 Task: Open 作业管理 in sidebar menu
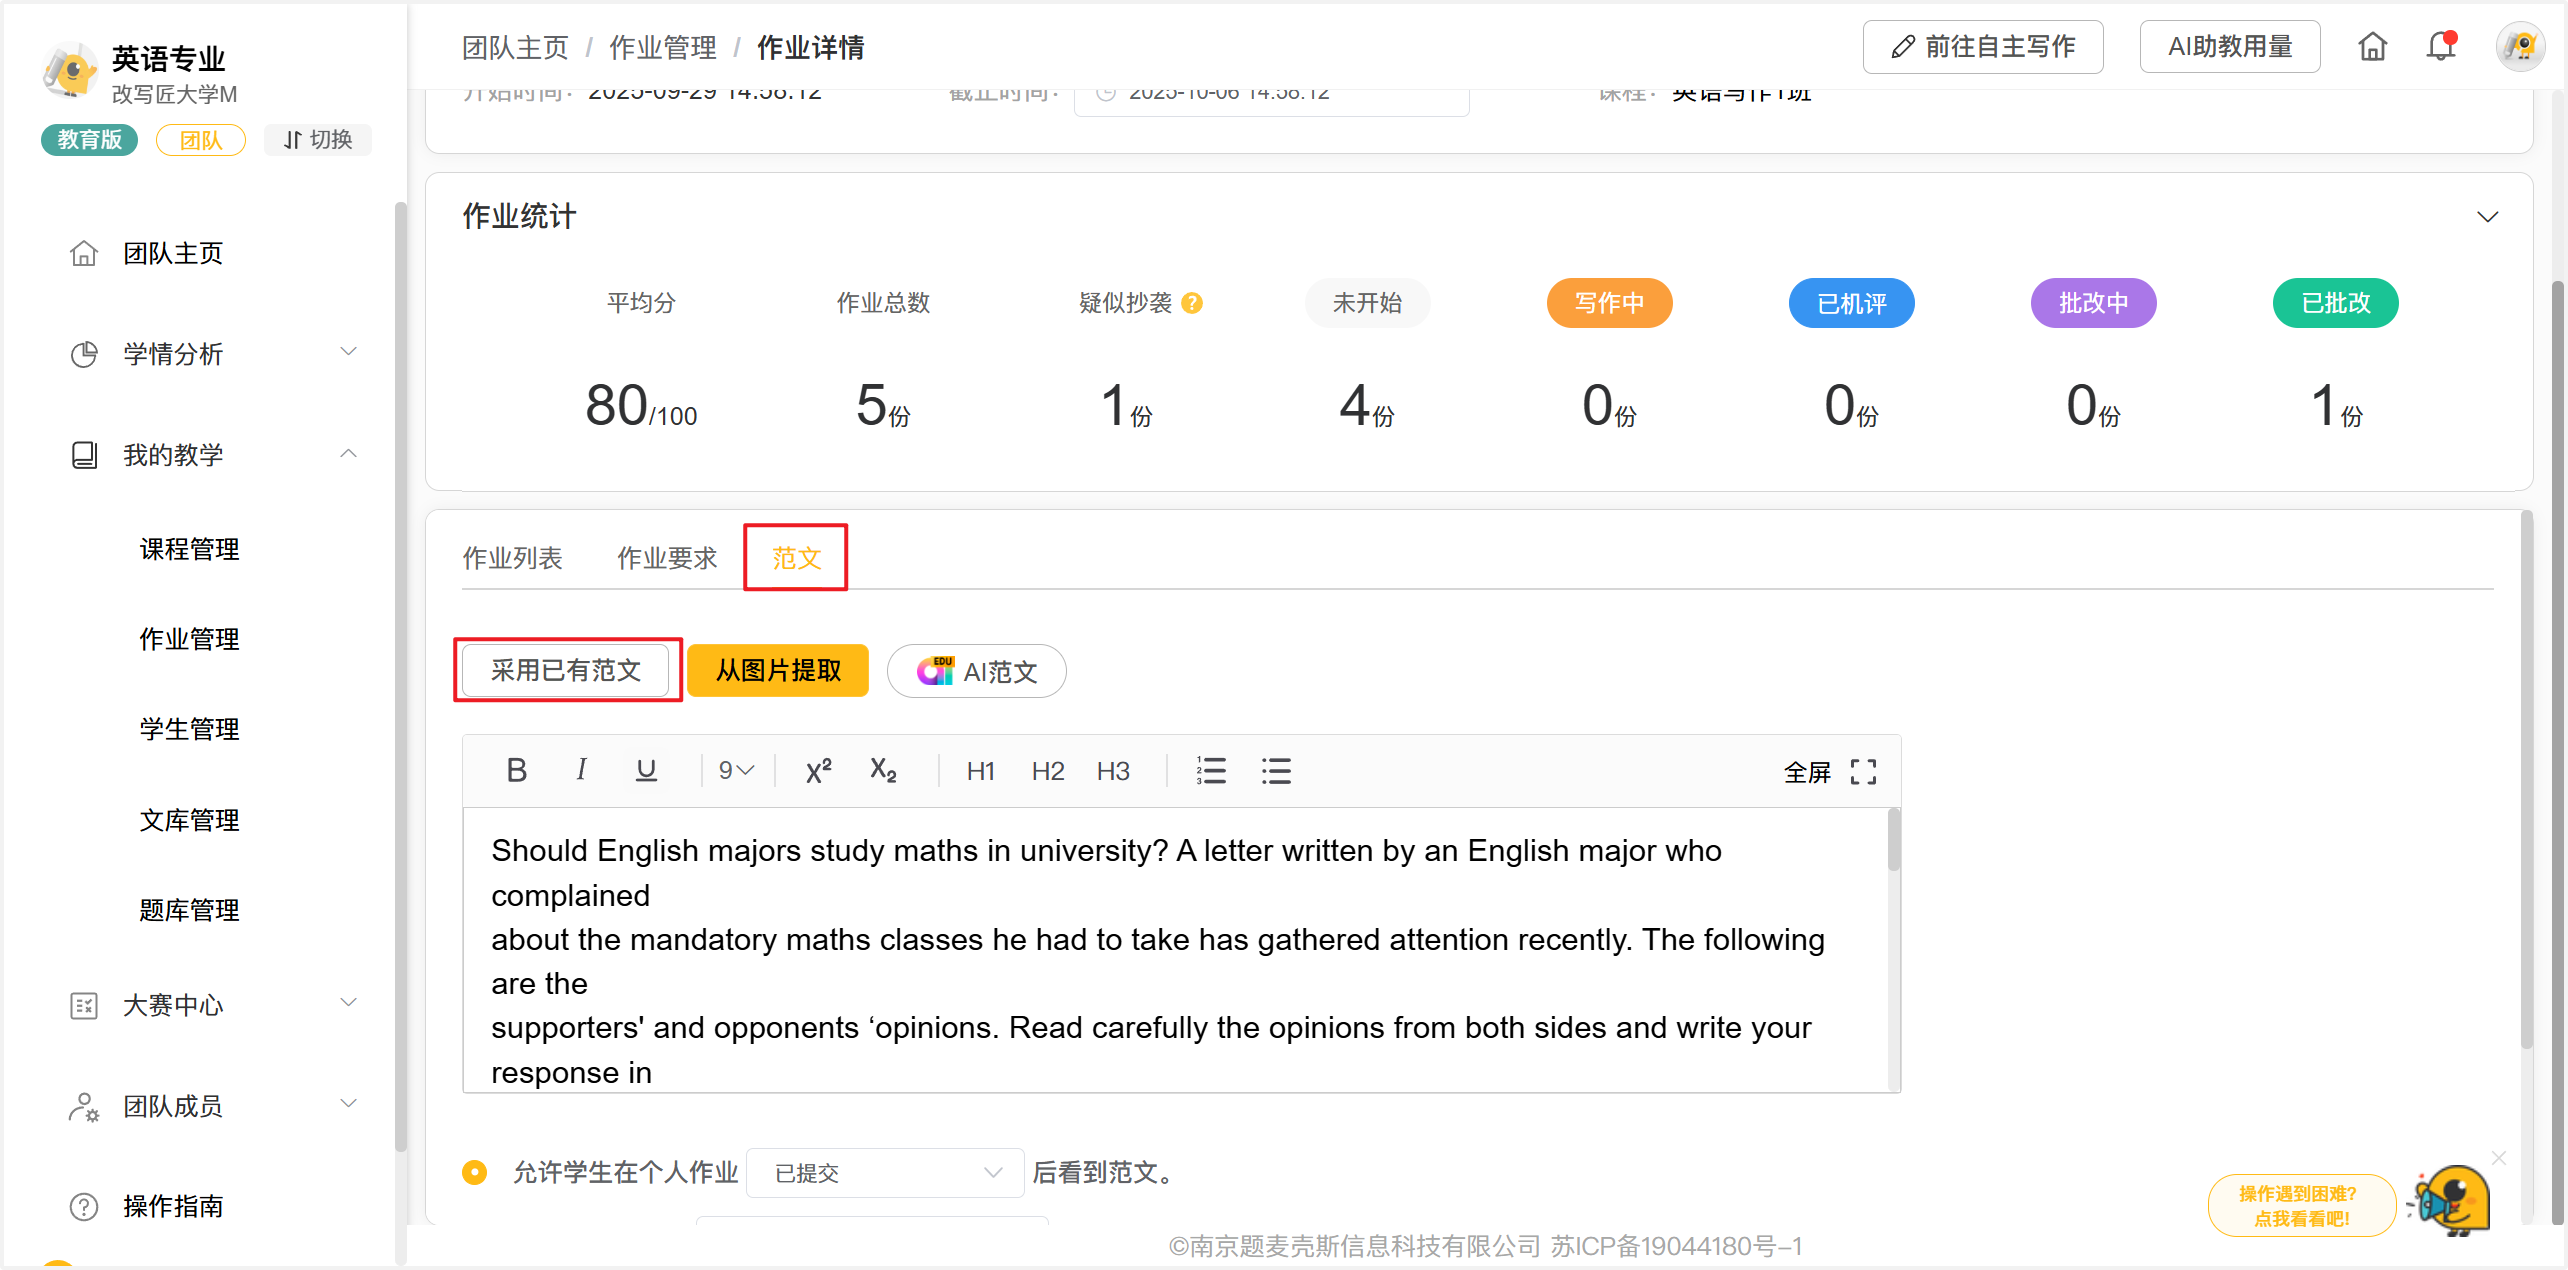point(189,639)
